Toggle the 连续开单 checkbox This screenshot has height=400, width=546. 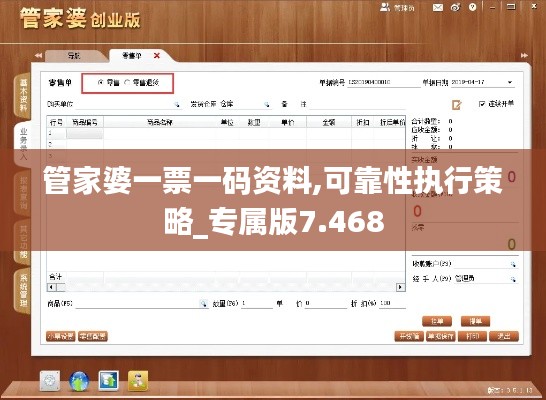tap(482, 104)
